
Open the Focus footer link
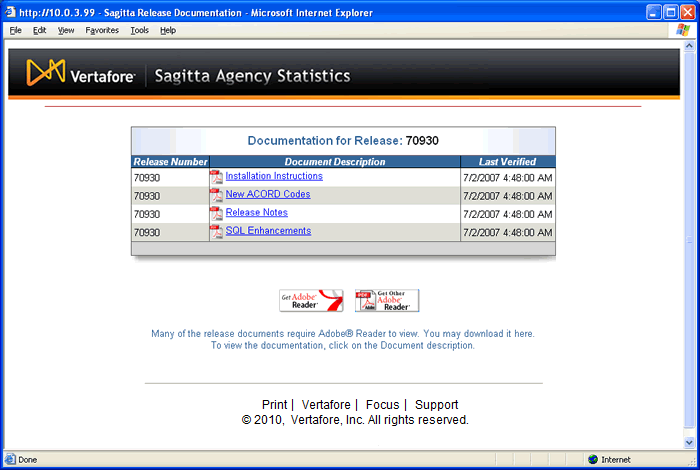382,404
